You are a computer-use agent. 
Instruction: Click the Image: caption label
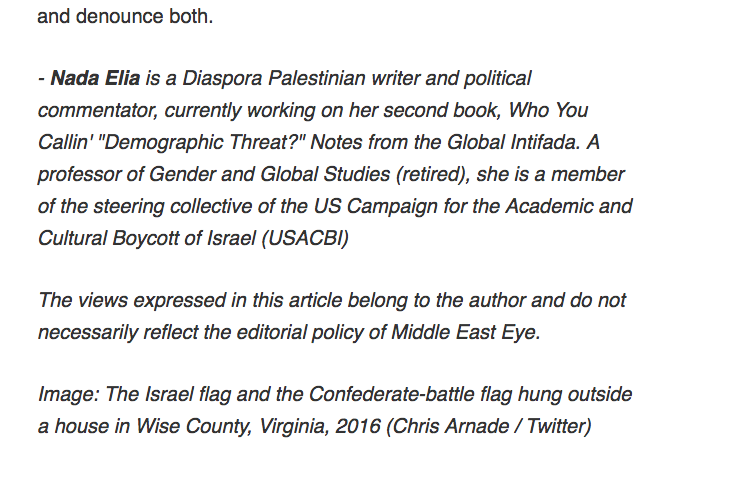tap(69, 395)
